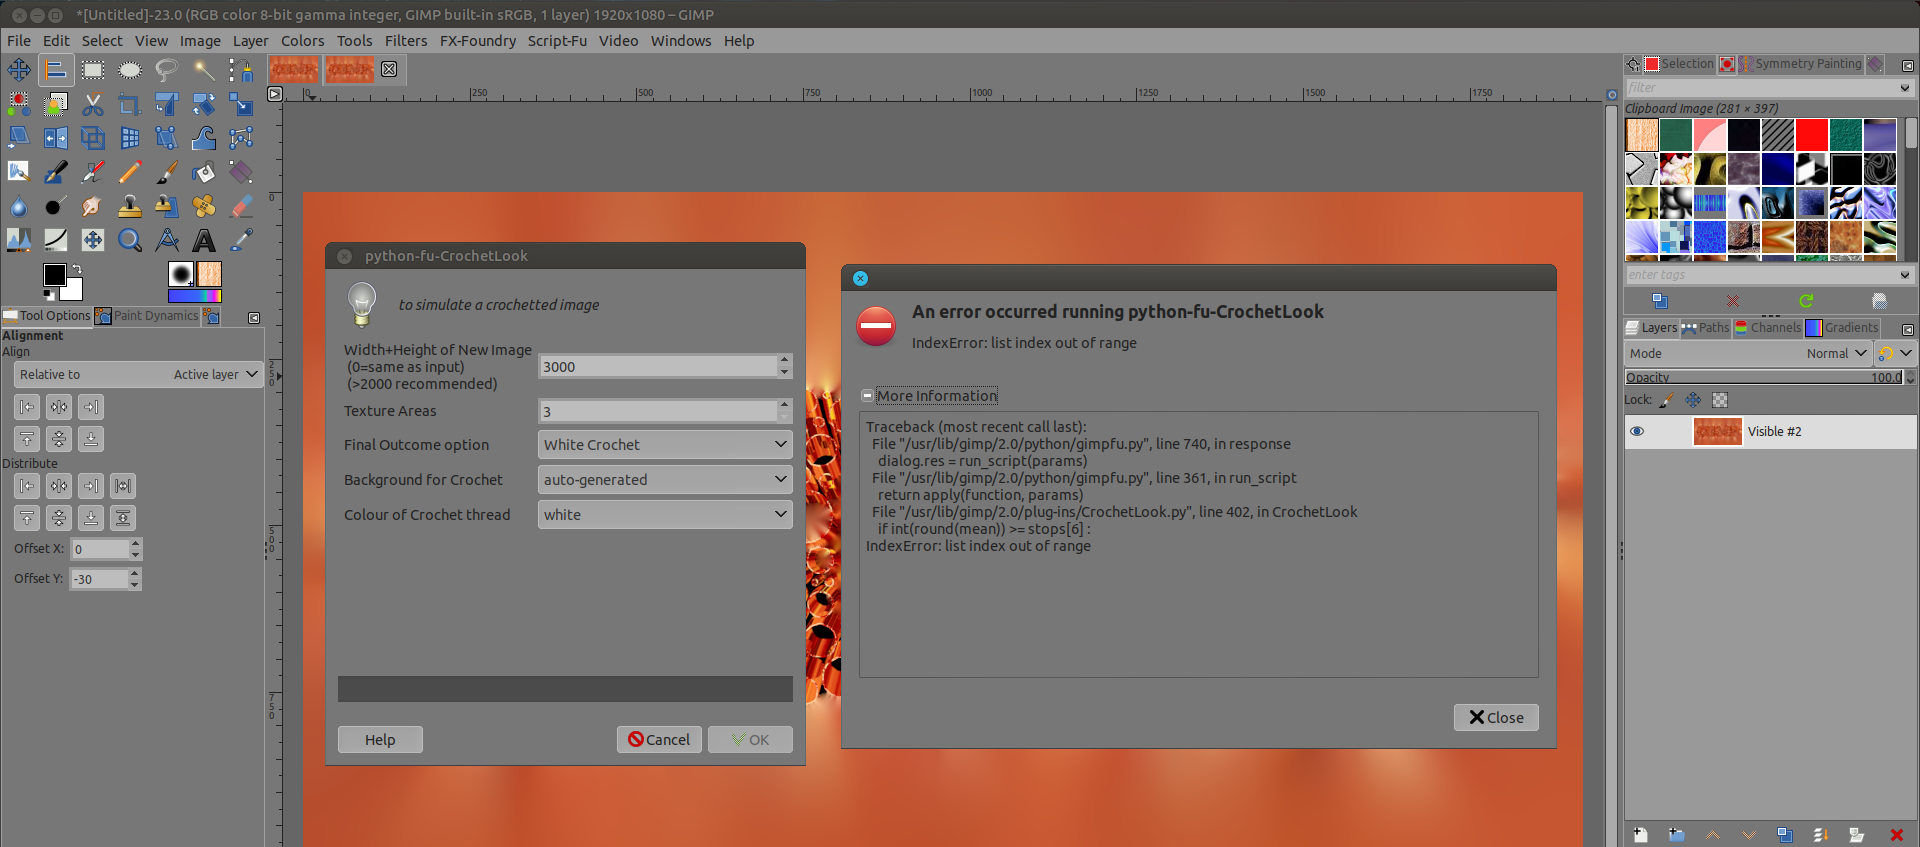Viewport: 1920px width, 847px height.
Task: Select the Crop tool
Action: pyautogui.click(x=130, y=104)
